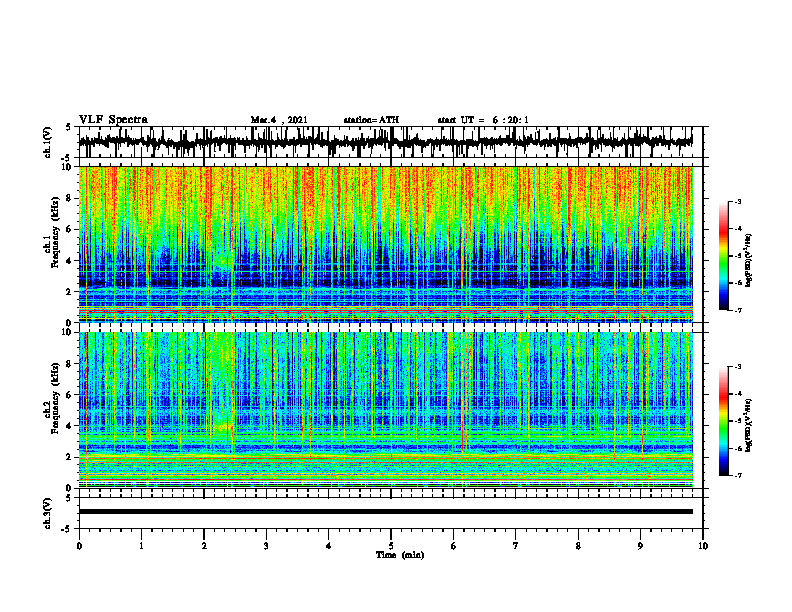Click the yellow 4 kHz burst in ch.2 spectrogram
The height and width of the screenshot is (612, 792).
coord(223,428)
